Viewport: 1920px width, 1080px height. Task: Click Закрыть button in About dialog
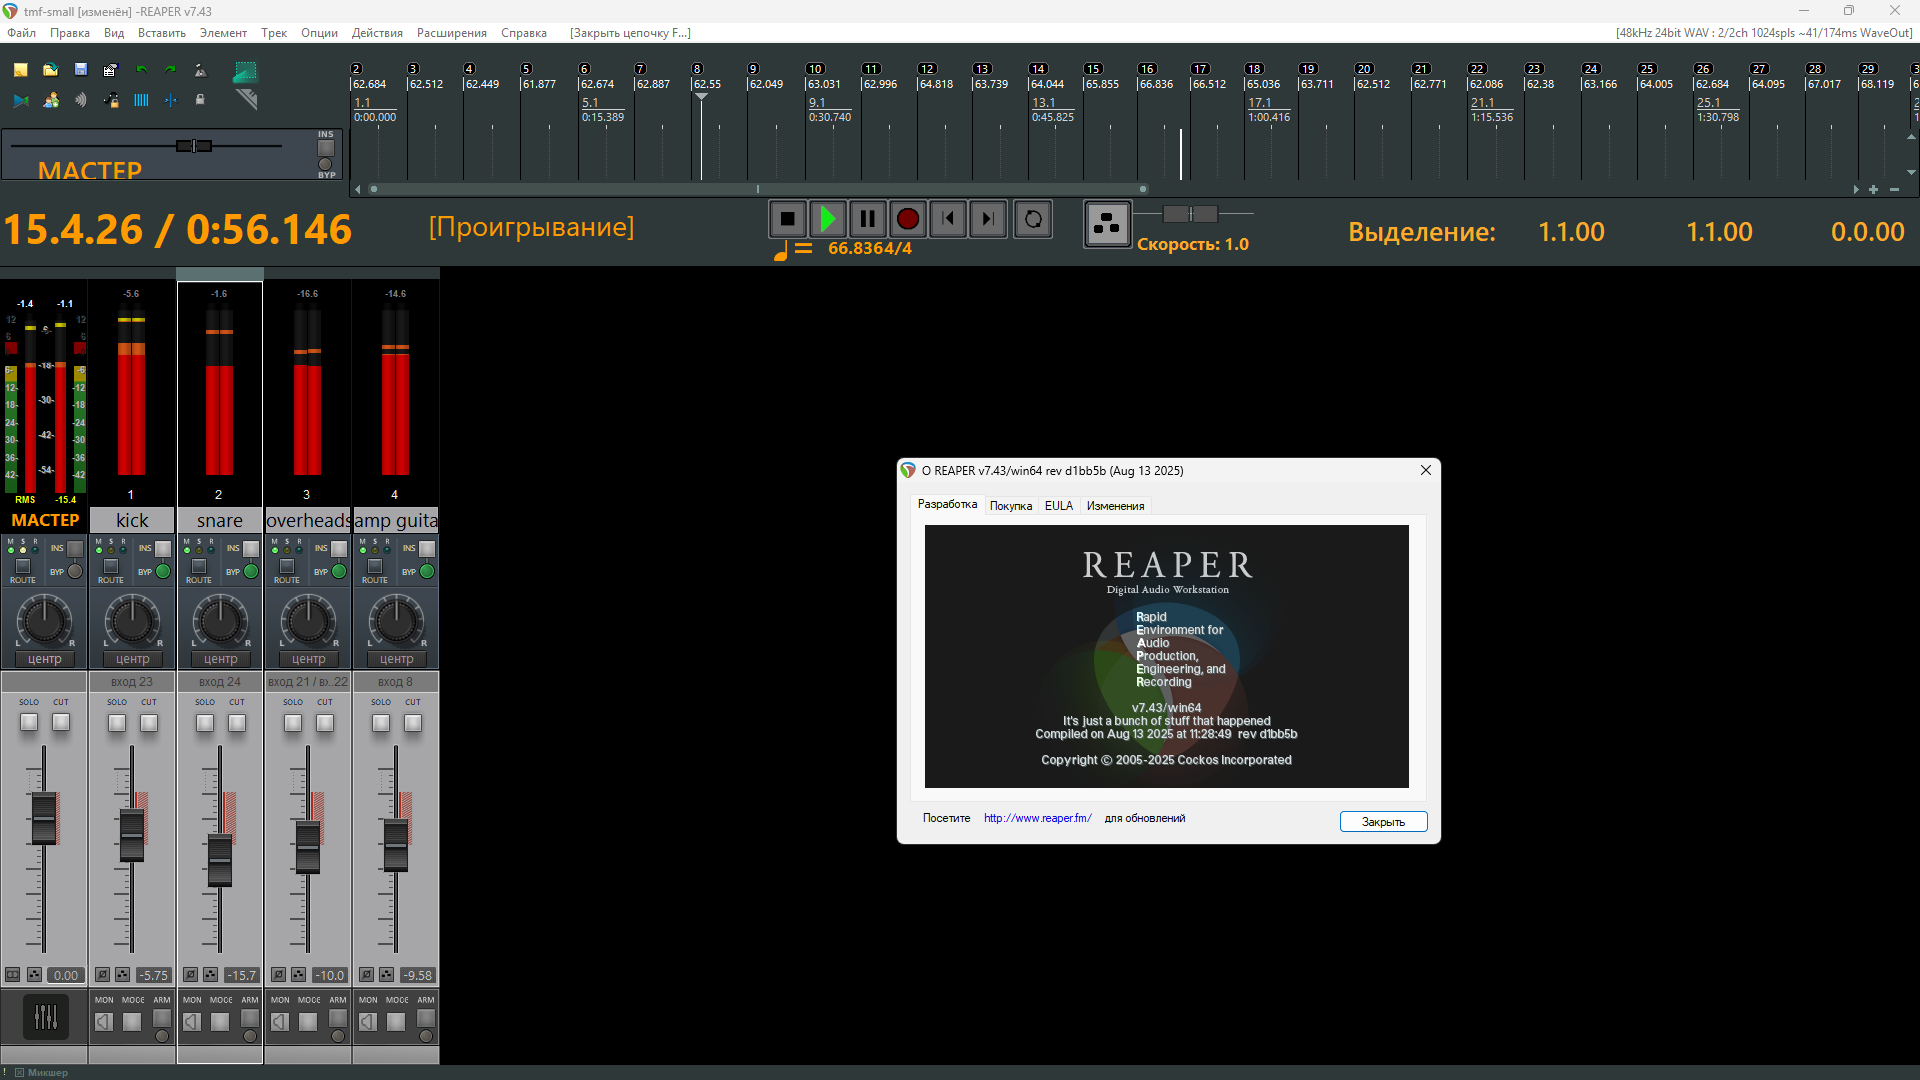coord(1383,822)
